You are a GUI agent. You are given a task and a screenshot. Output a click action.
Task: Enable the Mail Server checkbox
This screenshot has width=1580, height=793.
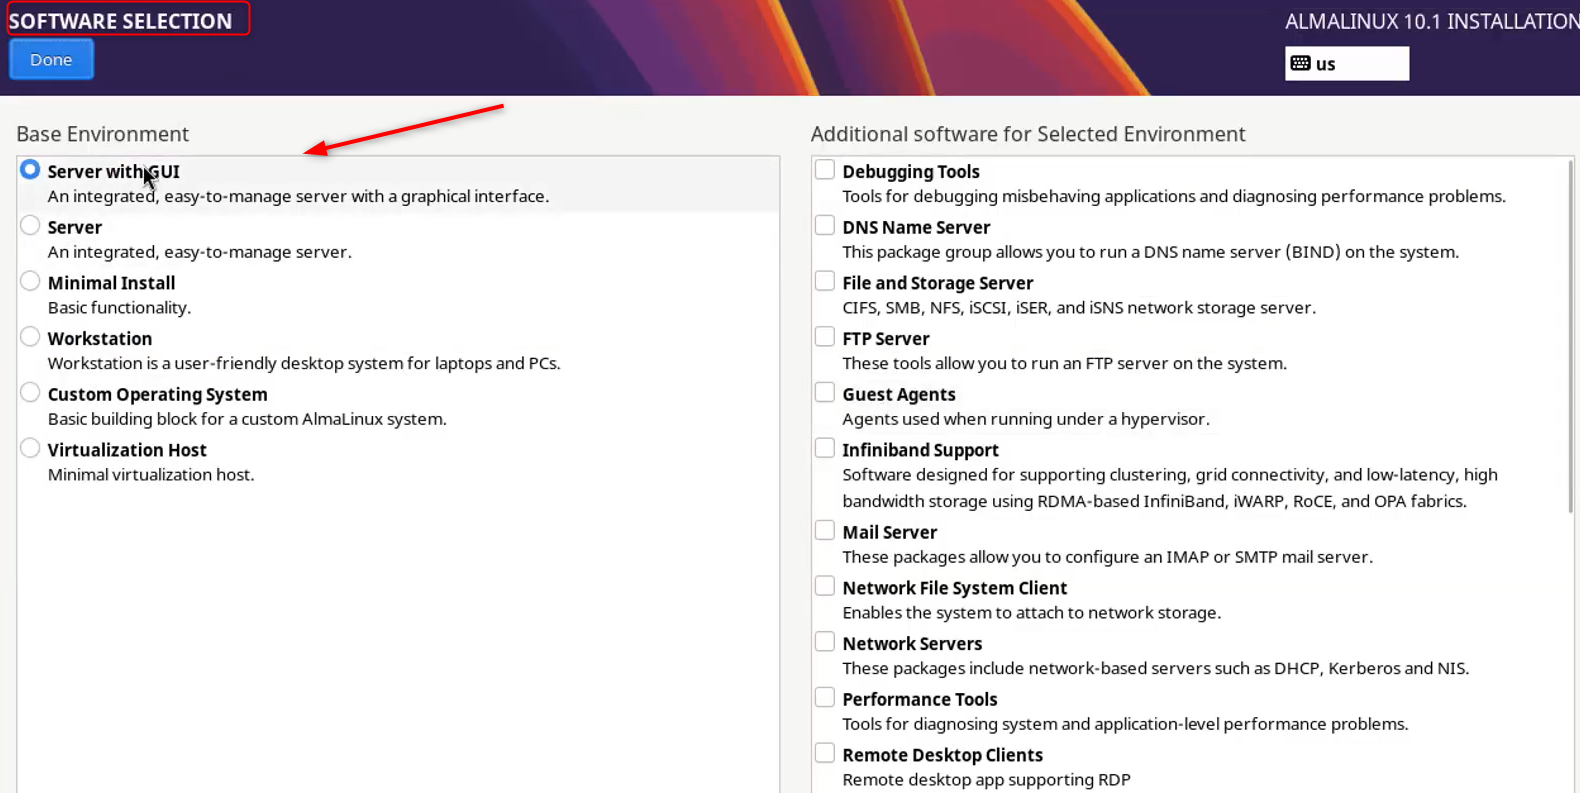coord(825,531)
